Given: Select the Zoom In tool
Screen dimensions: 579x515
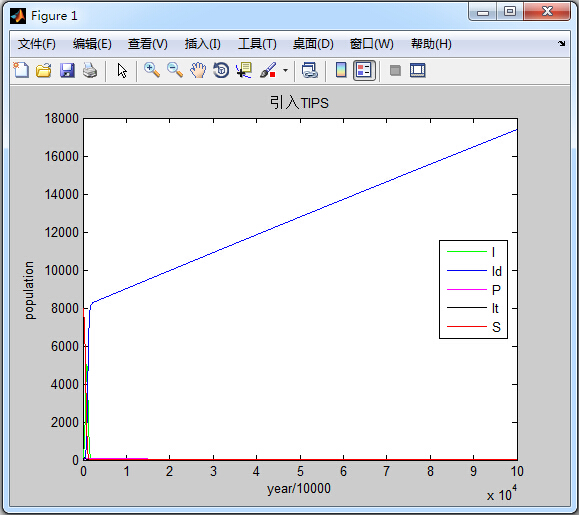Looking at the screenshot, I should click(x=152, y=70).
